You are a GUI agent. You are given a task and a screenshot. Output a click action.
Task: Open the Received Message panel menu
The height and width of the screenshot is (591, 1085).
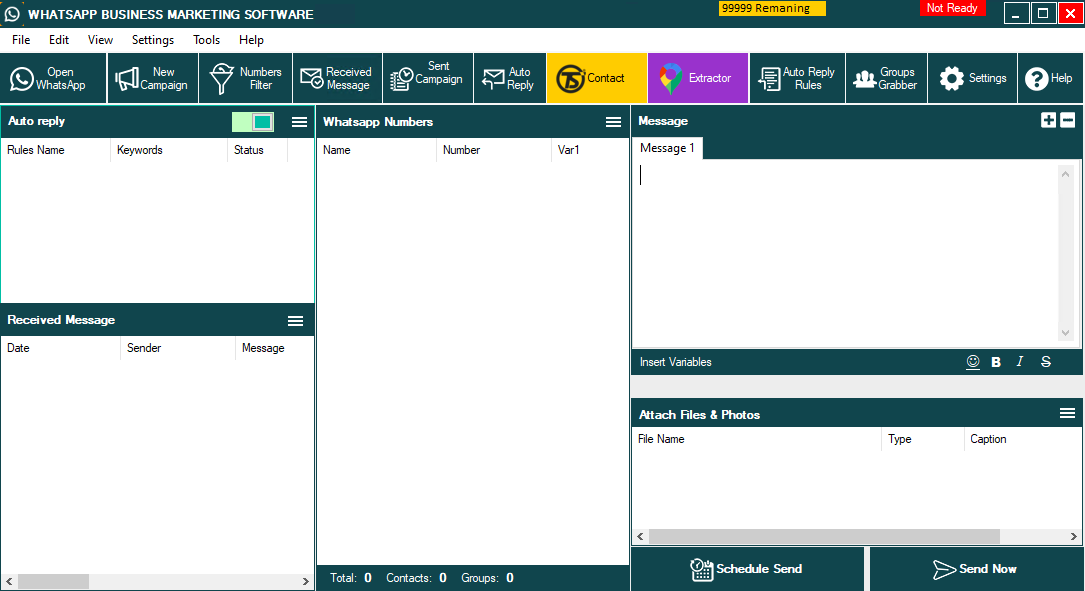click(295, 320)
